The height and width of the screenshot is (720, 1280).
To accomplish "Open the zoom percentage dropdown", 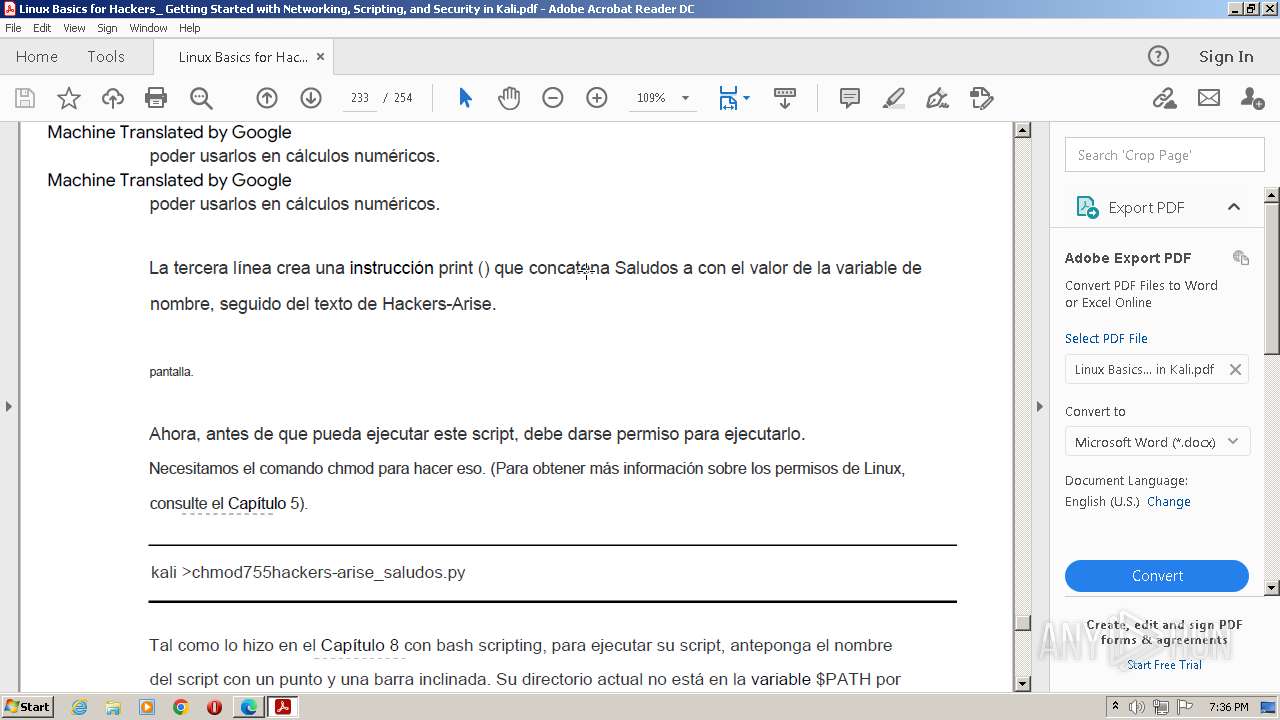I will tap(685, 98).
